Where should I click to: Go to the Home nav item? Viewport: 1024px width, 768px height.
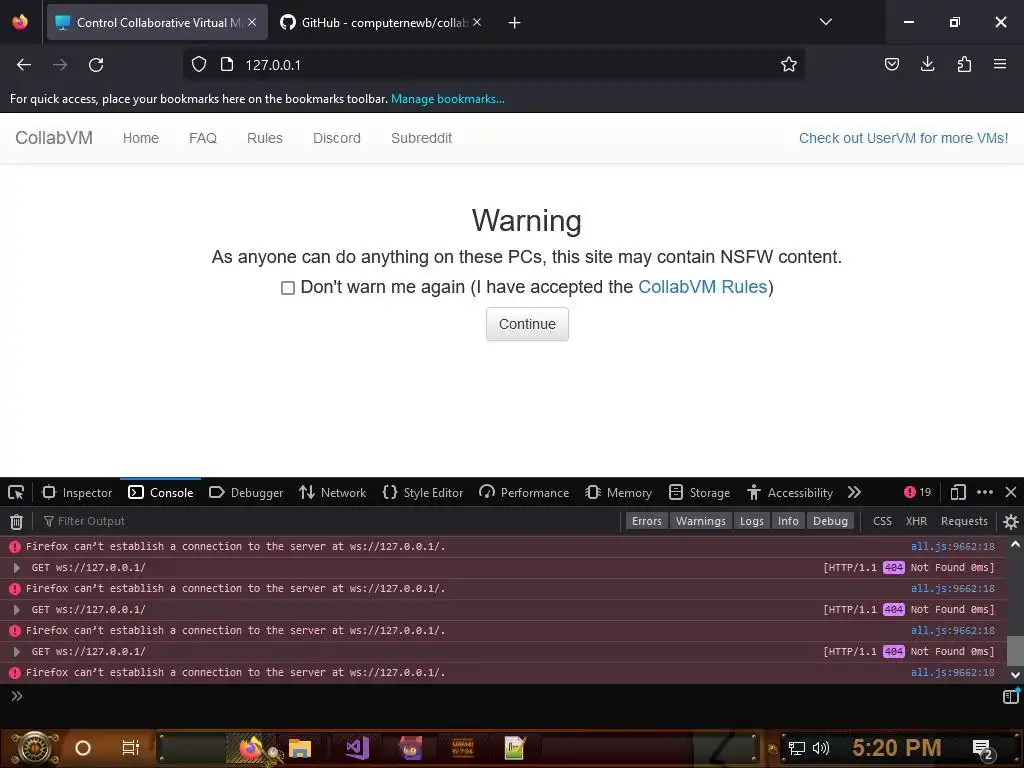tap(140, 138)
